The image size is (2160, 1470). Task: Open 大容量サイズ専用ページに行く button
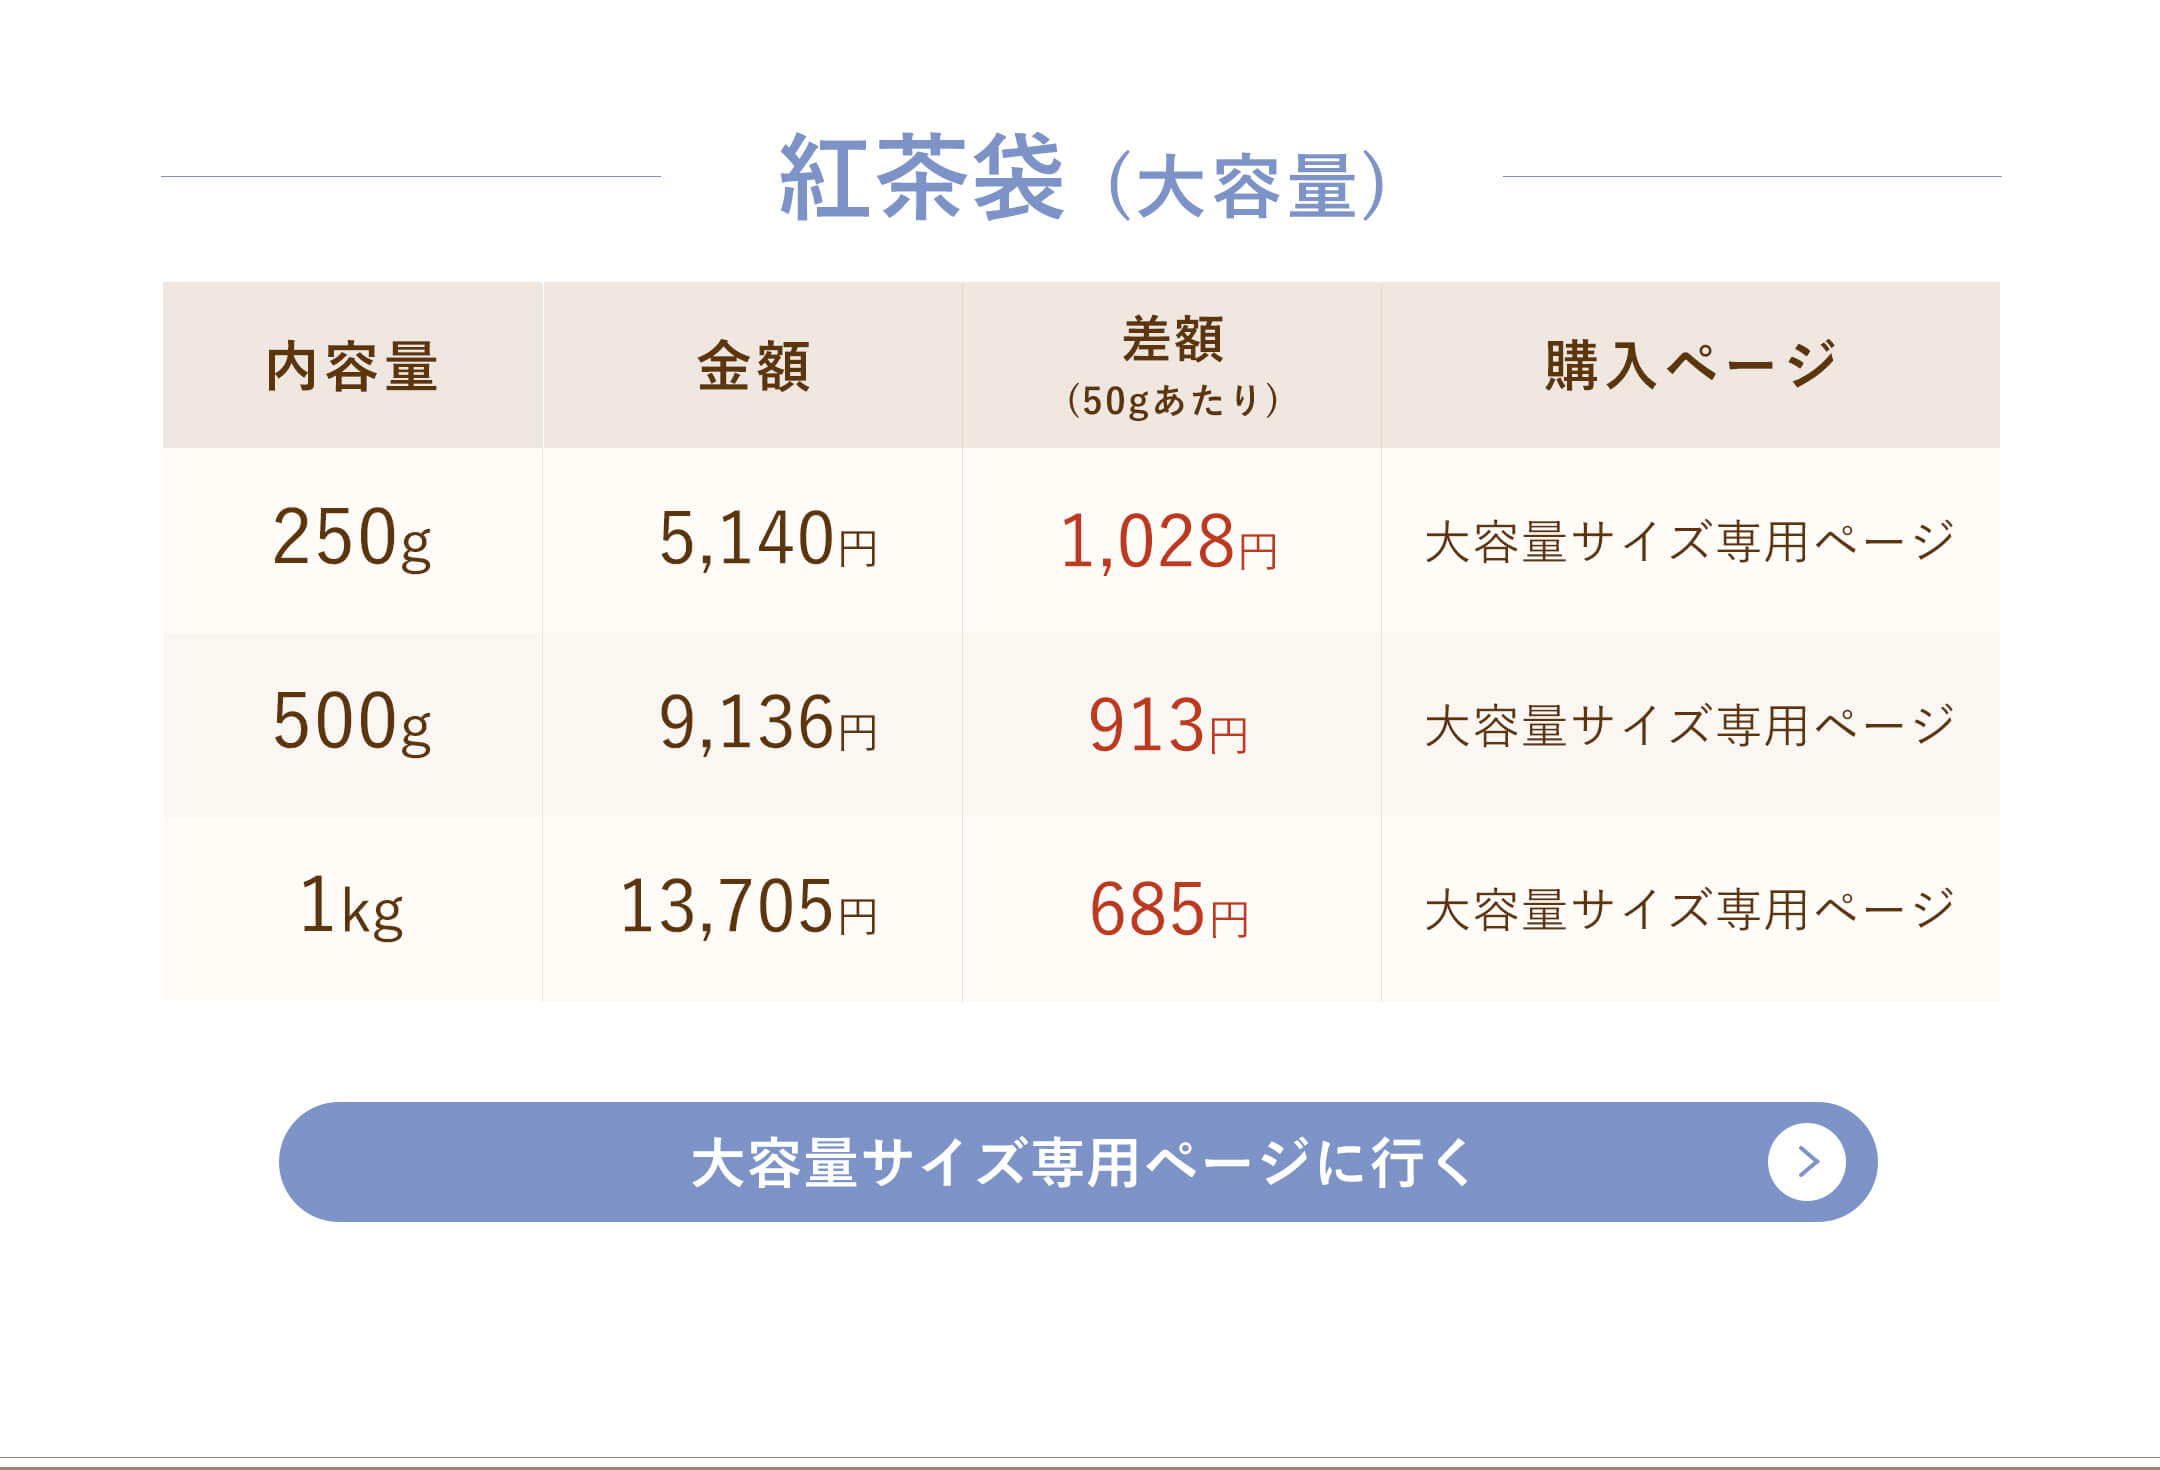point(1078,1161)
